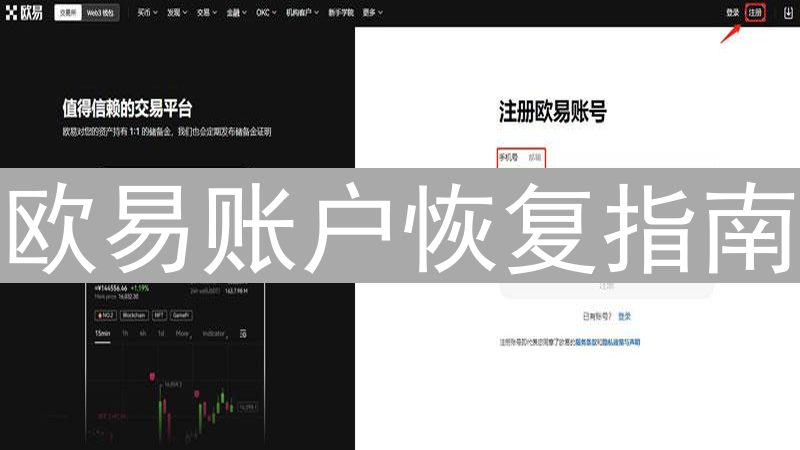Click 登录 in the top header
This screenshot has width=800, height=450.
733,13
